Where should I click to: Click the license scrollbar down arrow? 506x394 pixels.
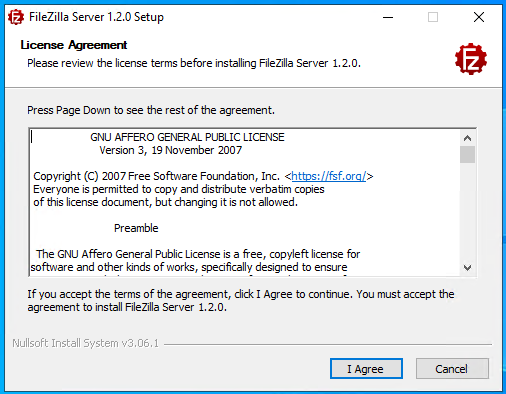pyautogui.click(x=467, y=267)
